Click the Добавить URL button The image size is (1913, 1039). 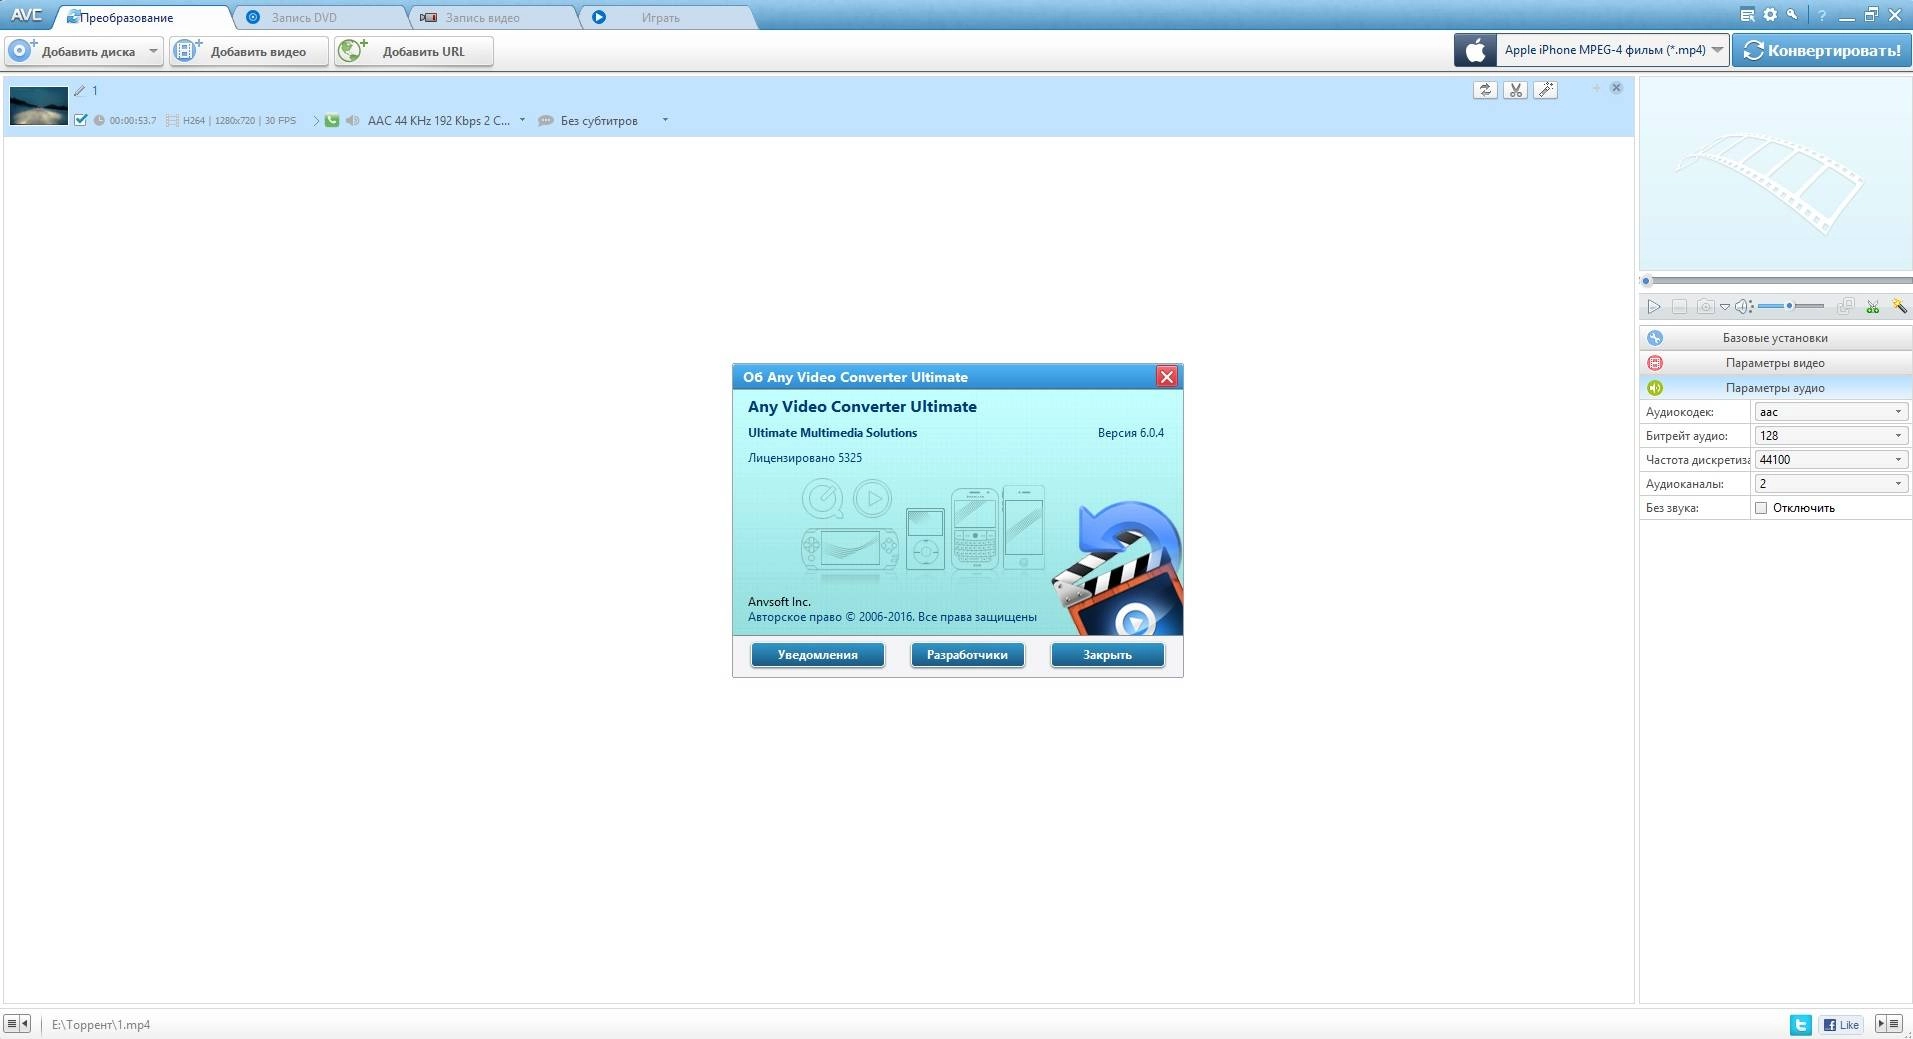(414, 51)
